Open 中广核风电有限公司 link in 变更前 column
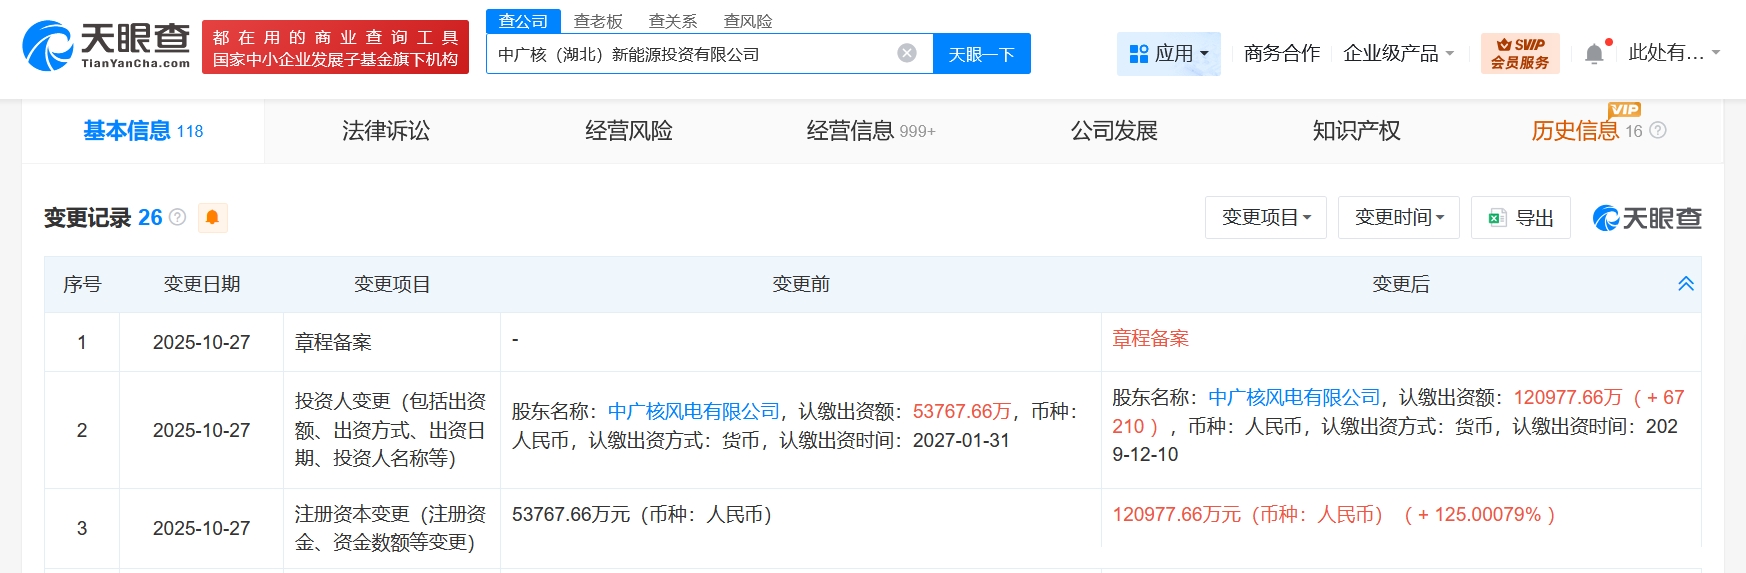Viewport: 1746px width, 573px height. pos(693,411)
